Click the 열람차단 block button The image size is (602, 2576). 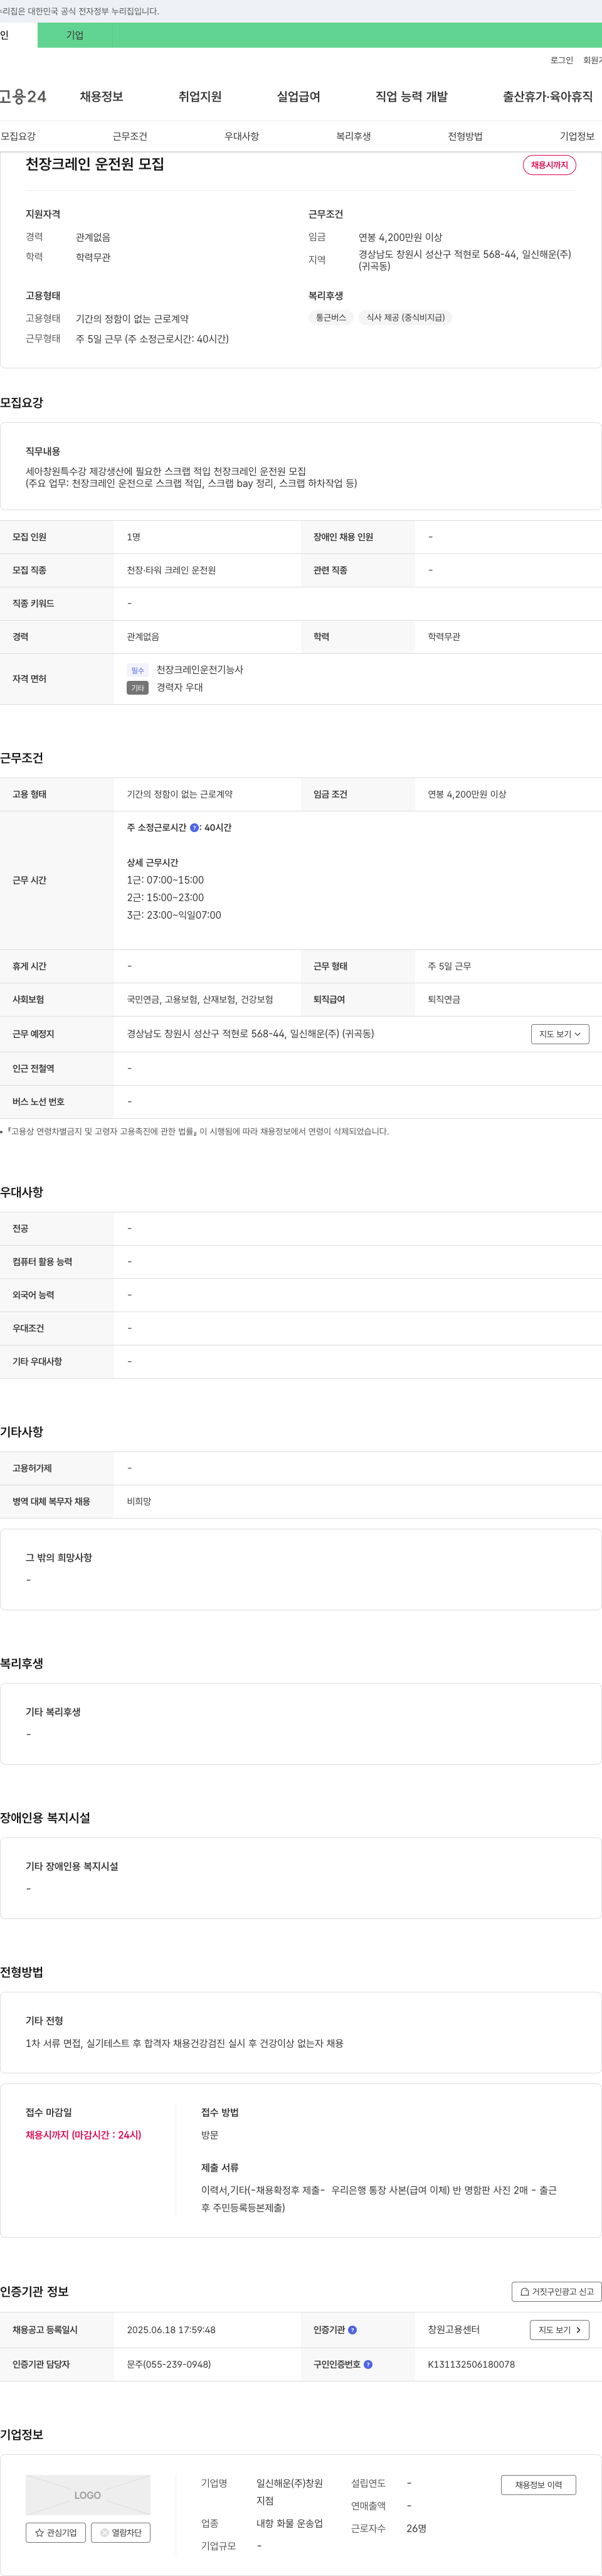tap(121, 2533)
